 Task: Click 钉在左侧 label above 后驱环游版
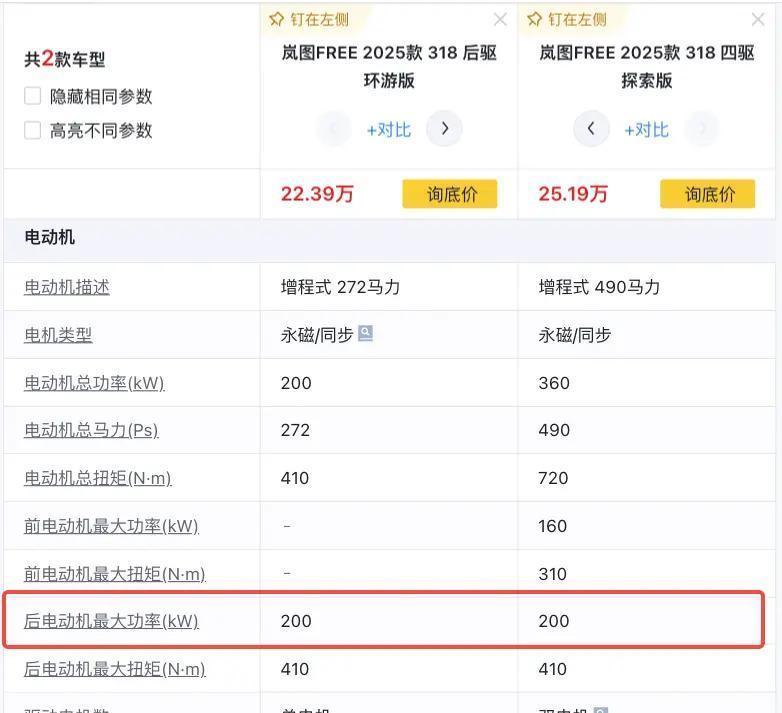(320, 19)
